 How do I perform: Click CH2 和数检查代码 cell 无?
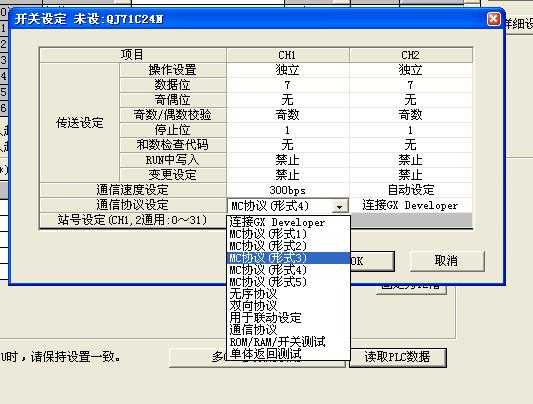tap(411, 145)
